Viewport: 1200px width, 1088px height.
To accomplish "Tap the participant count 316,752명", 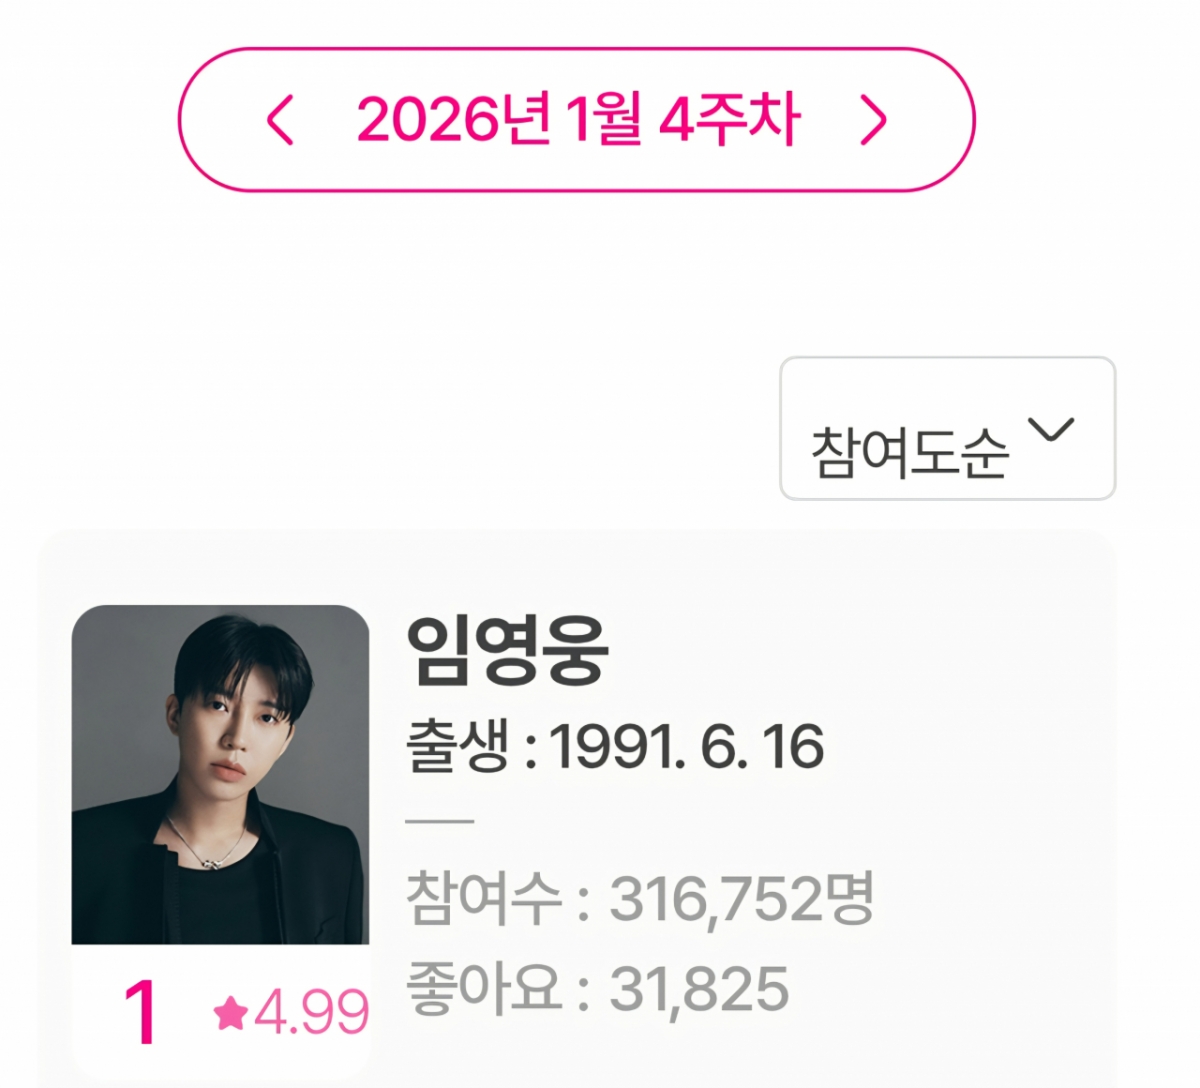I will click(x=741, y=898).
